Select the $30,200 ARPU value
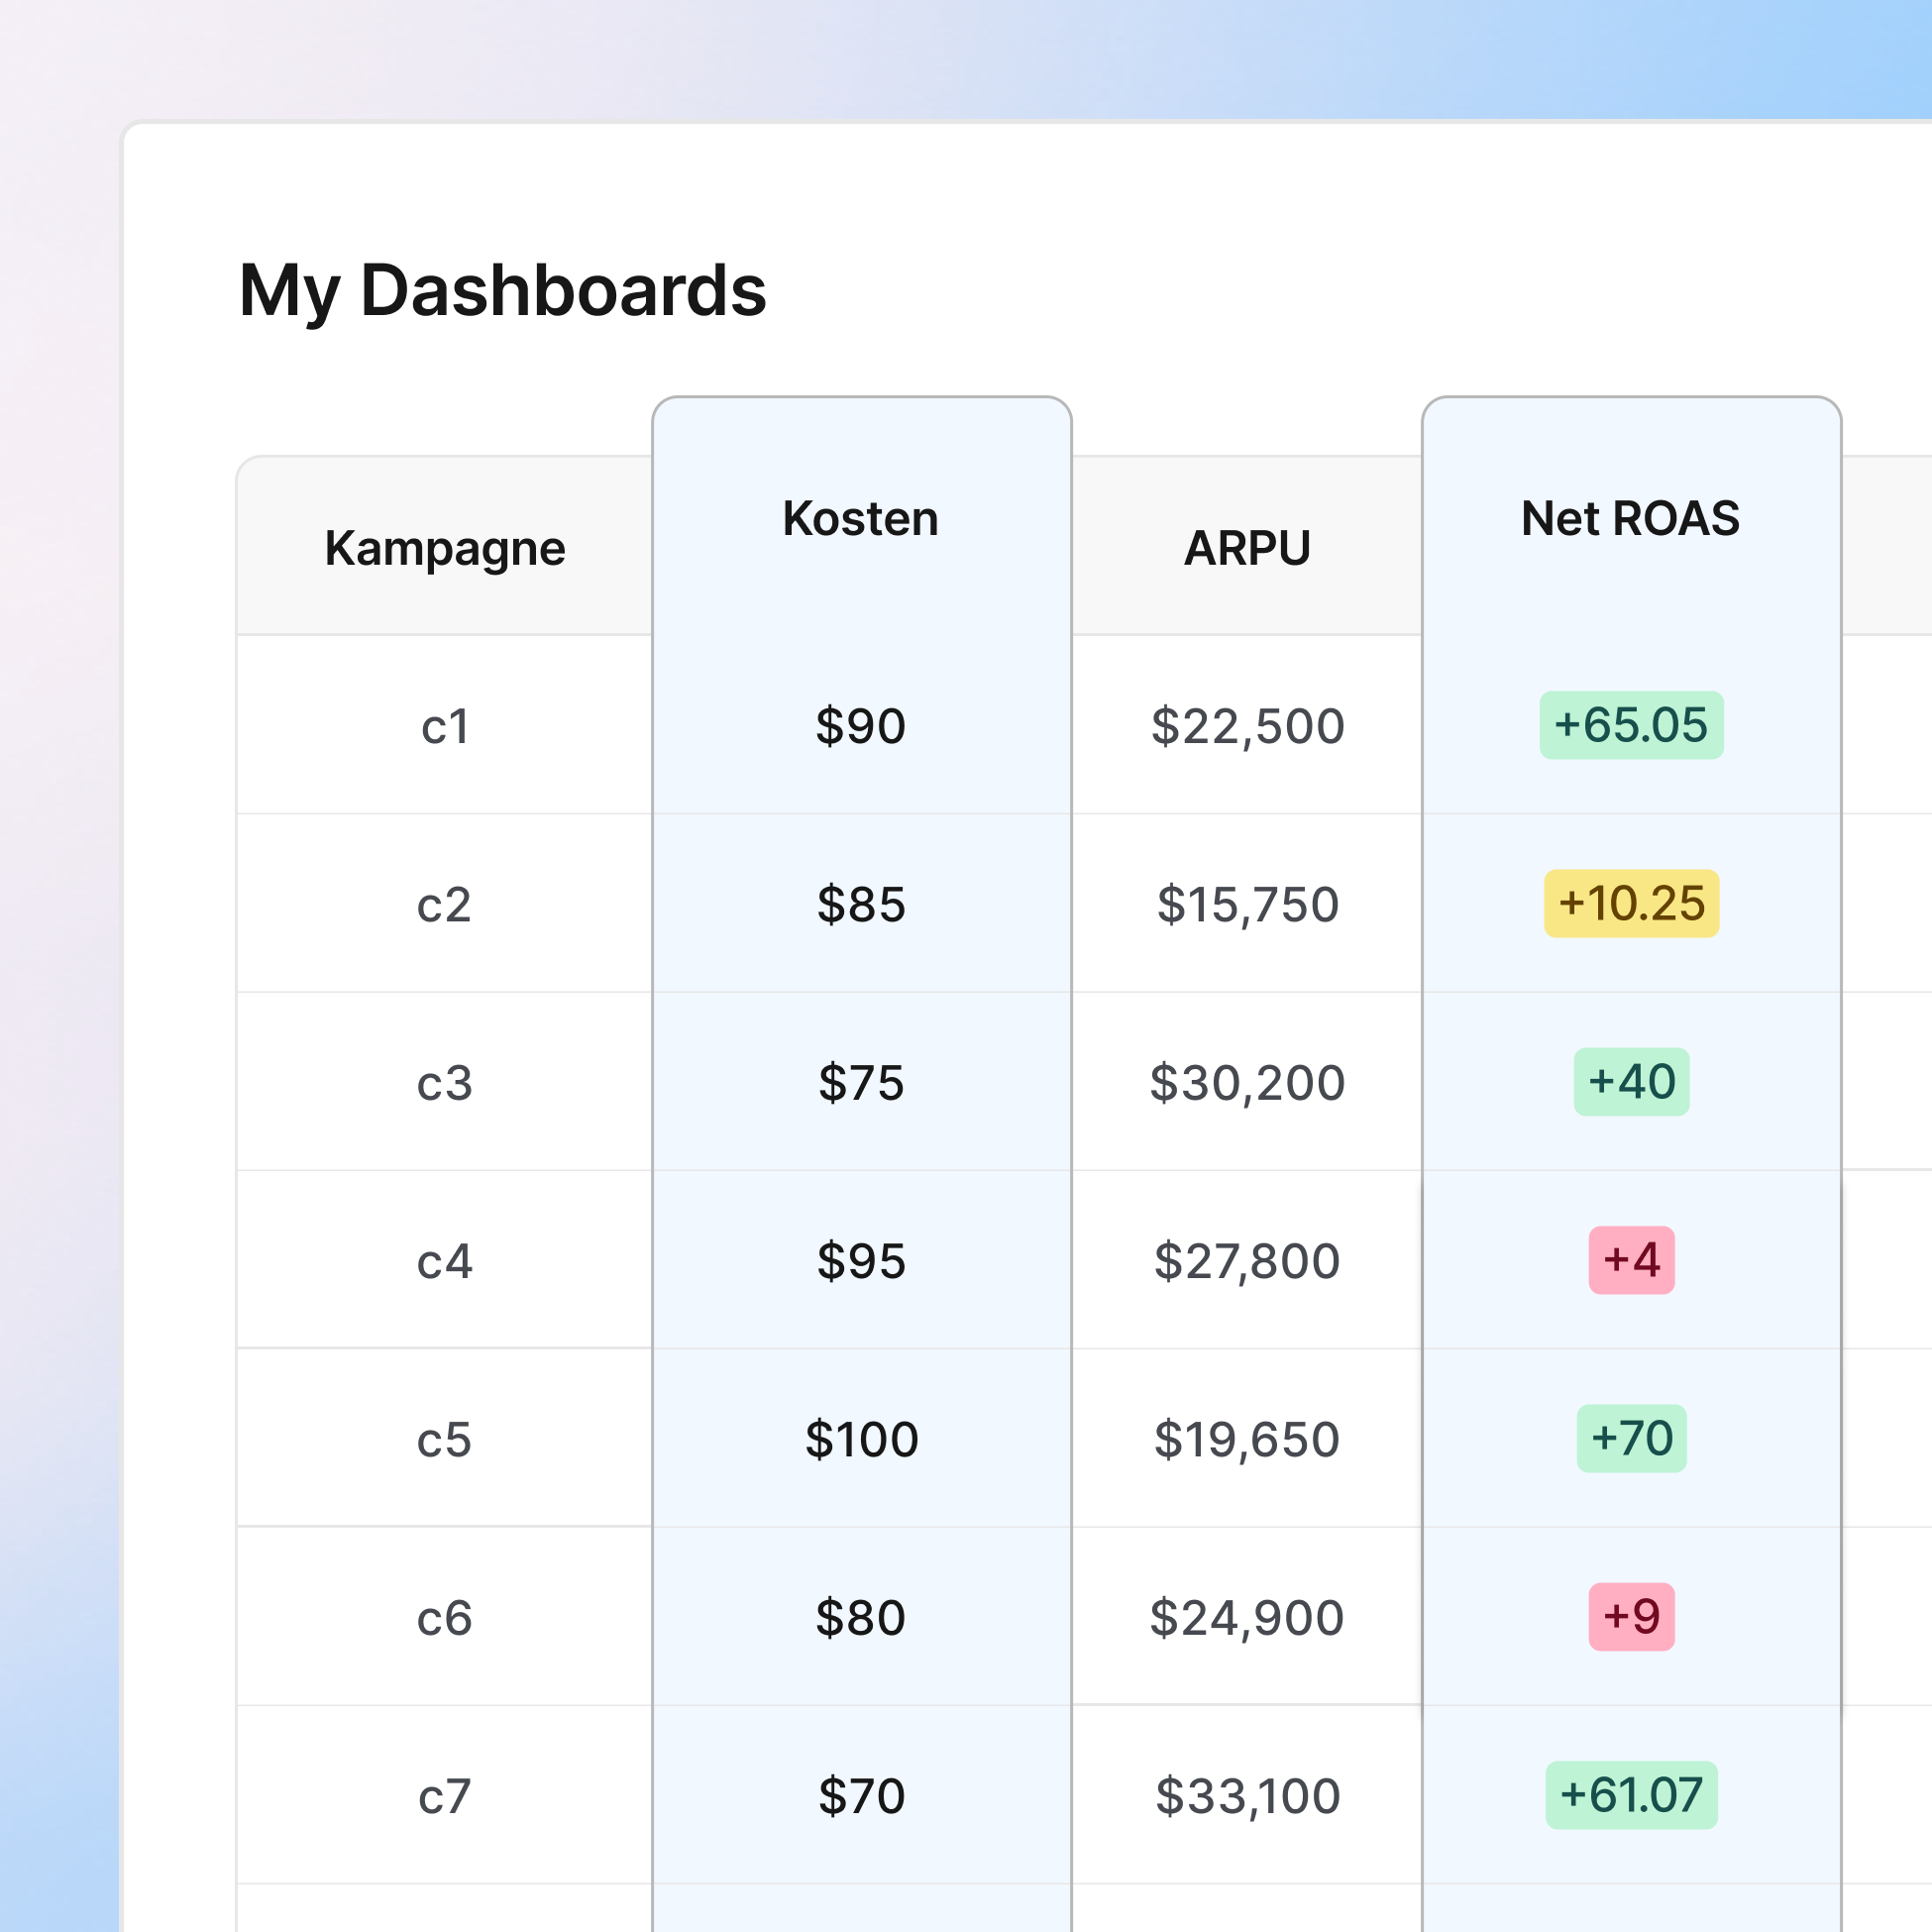Viewport: 1932px width, 1932px height. pos(1247,1083)
